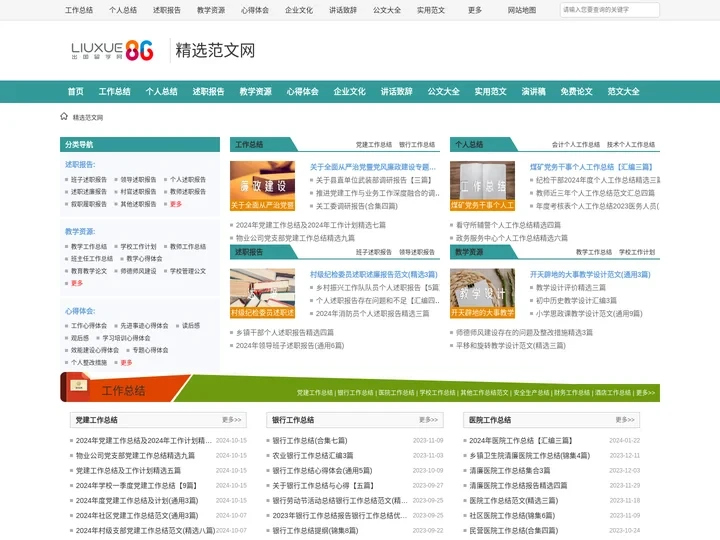Open 党建工作总结 tab link in 工作总结 header
Screen dimensions: 720x540
pos(374,145)
